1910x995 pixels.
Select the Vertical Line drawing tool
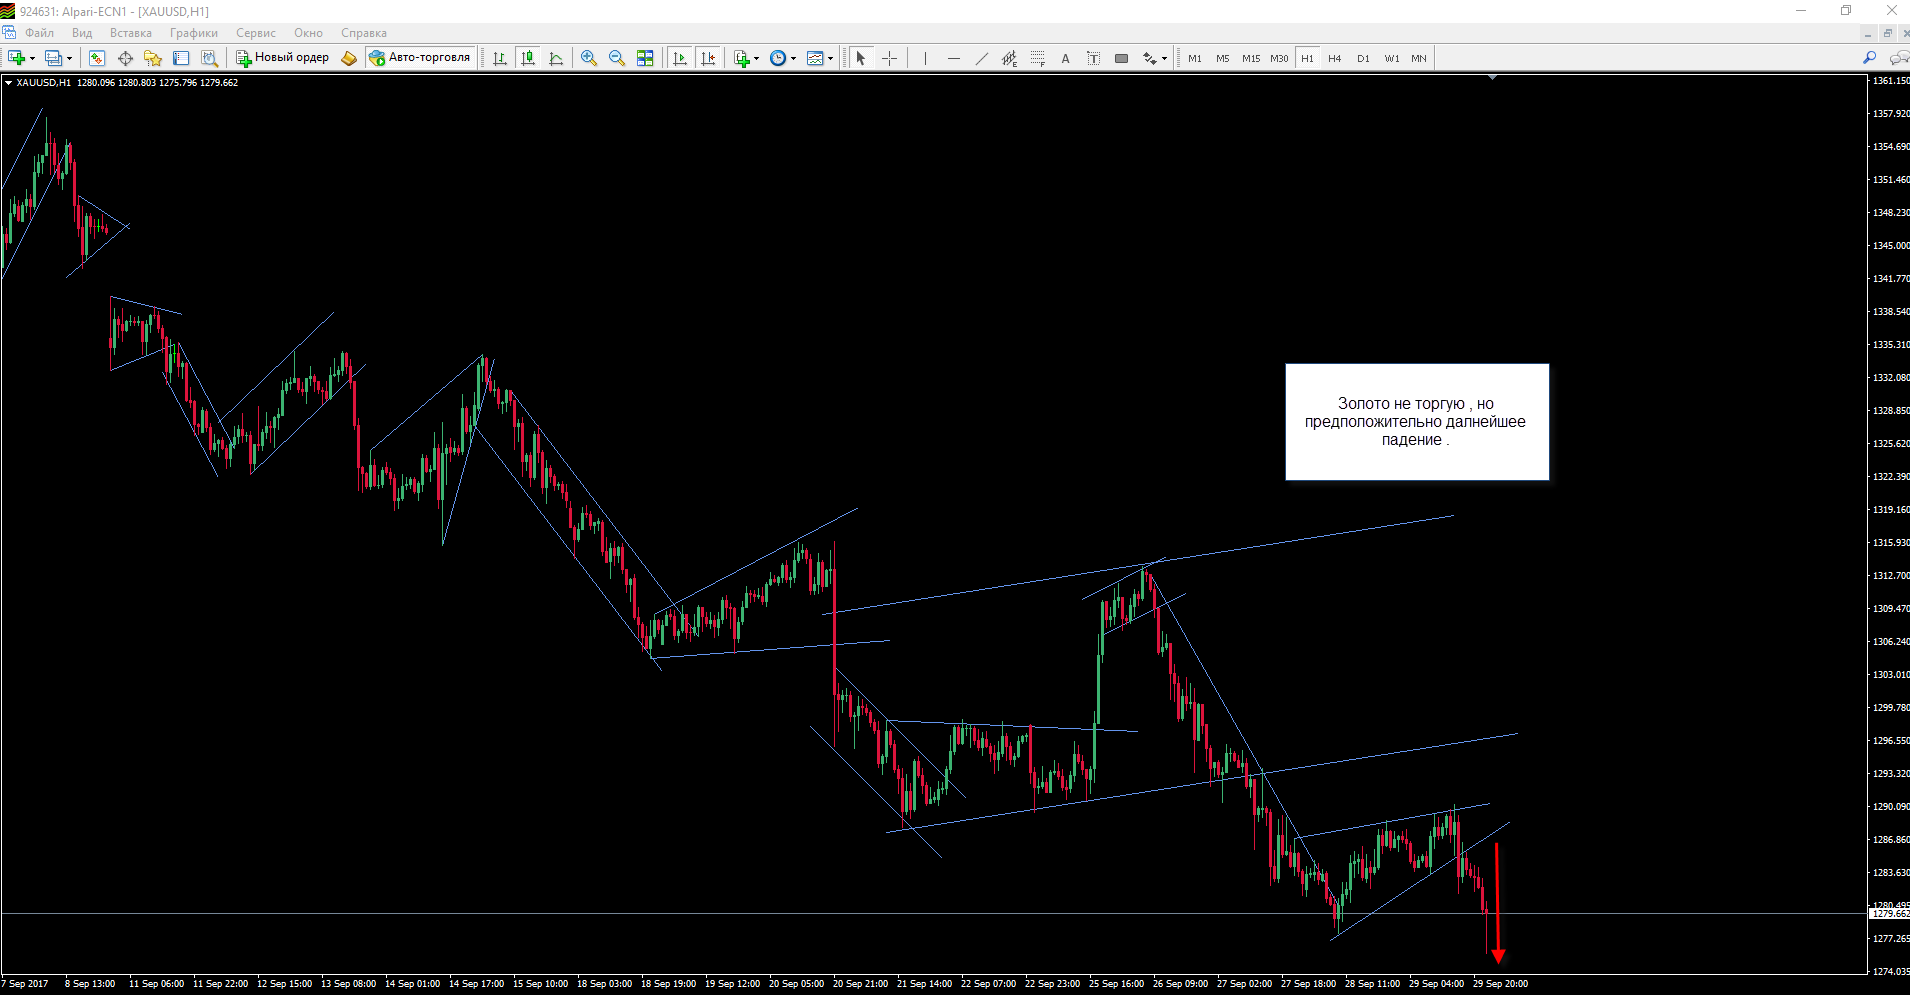click(925, 58)
